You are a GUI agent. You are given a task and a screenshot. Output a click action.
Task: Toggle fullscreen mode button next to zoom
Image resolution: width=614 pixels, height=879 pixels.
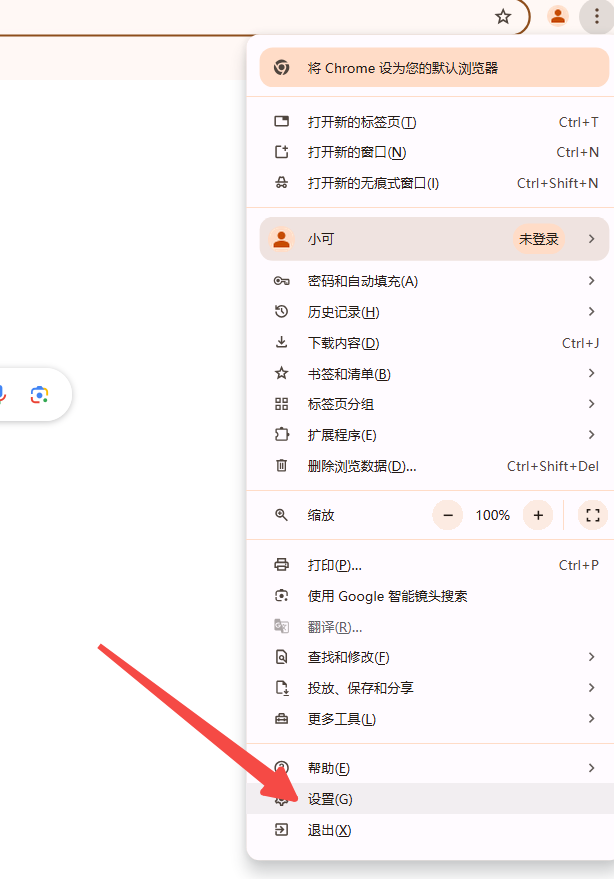pos(593,515)
